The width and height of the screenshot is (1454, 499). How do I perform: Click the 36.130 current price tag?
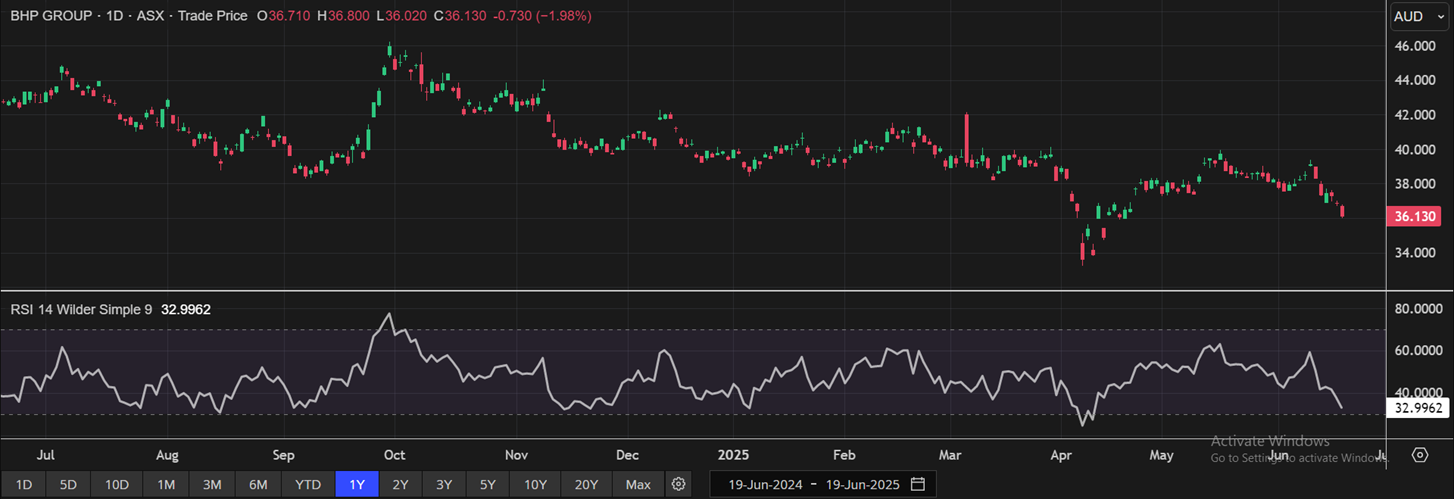point(1417,216)
